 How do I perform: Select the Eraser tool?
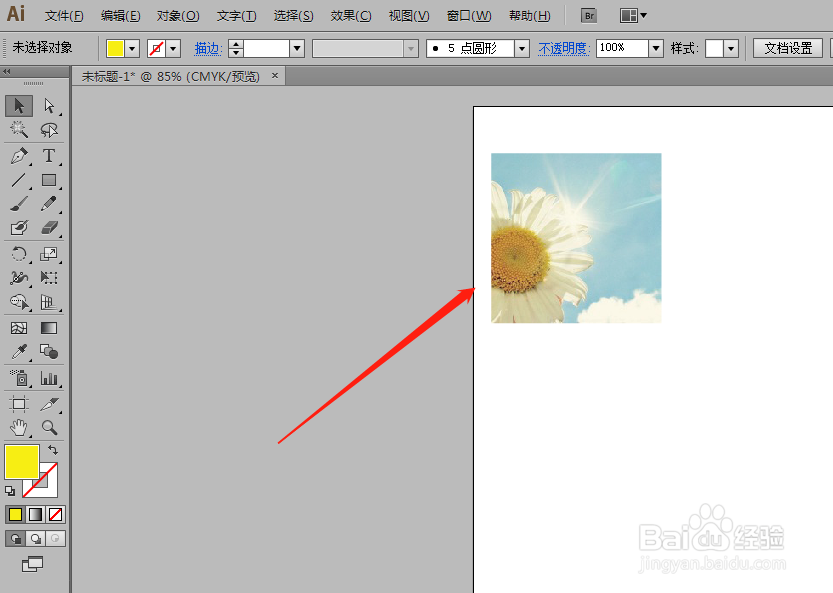49,228
